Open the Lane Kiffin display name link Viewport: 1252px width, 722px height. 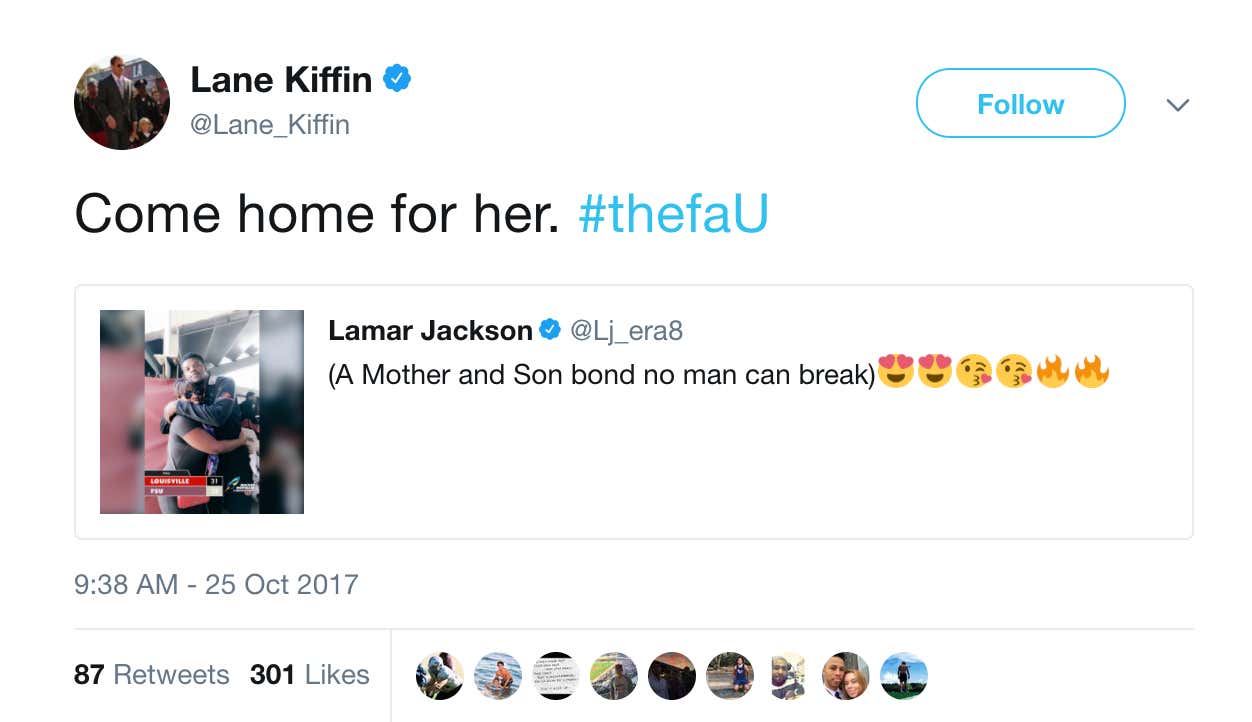[281, 80]
